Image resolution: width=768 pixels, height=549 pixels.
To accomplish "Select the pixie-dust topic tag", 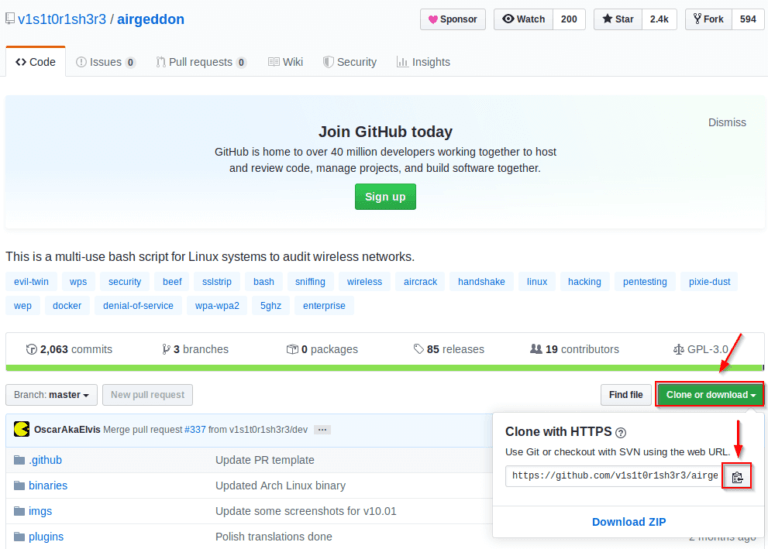I will pyautogui.click(x=709, y=282).
